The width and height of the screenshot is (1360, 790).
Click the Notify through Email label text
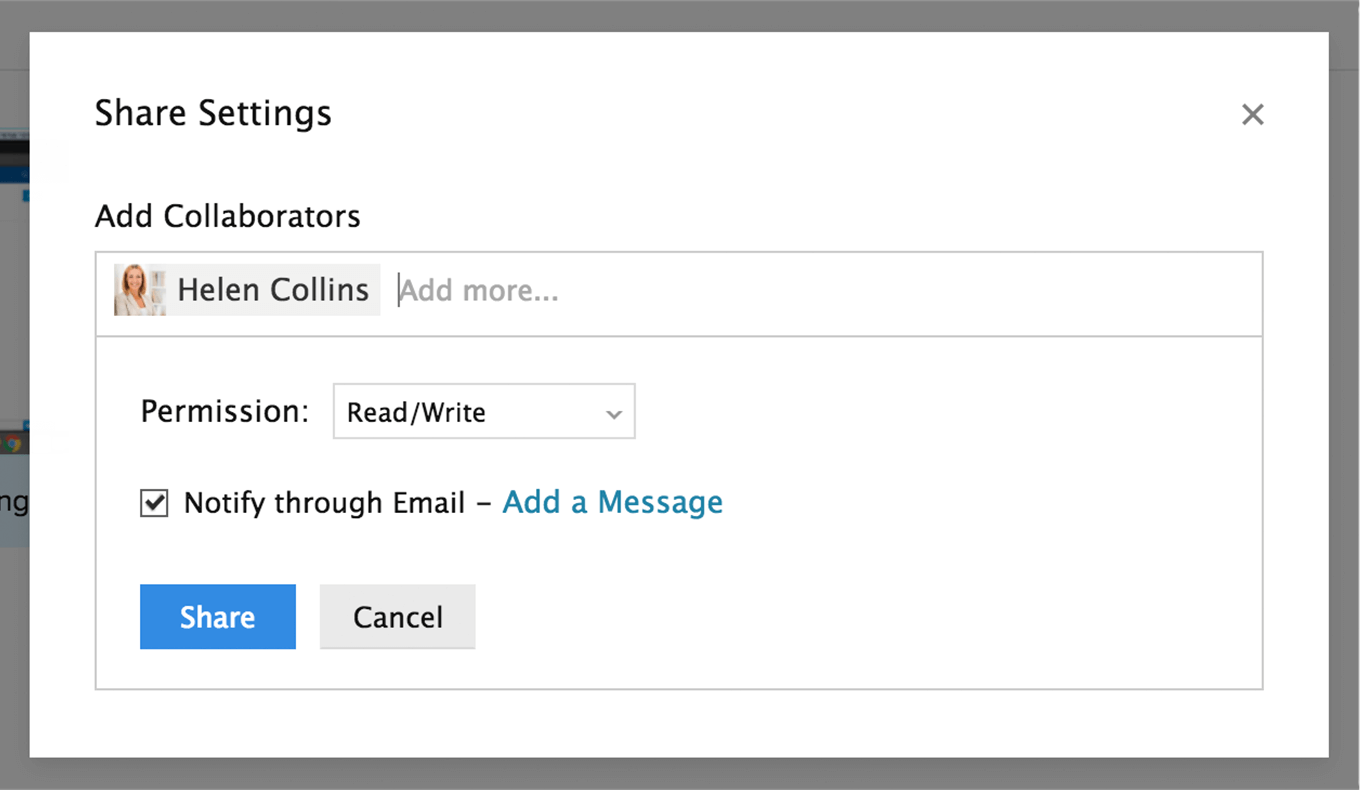[x=324, y=503]
